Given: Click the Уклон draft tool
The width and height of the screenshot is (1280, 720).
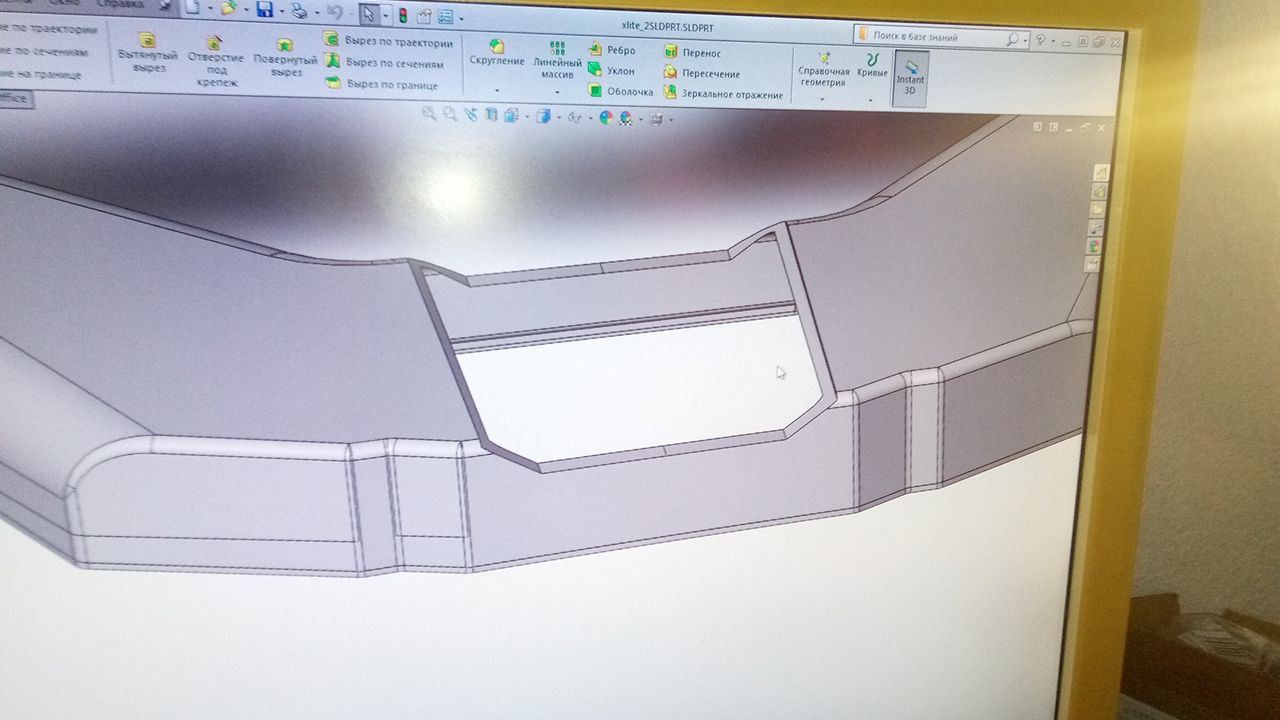Looking at the screenshot, I should 611,70.
